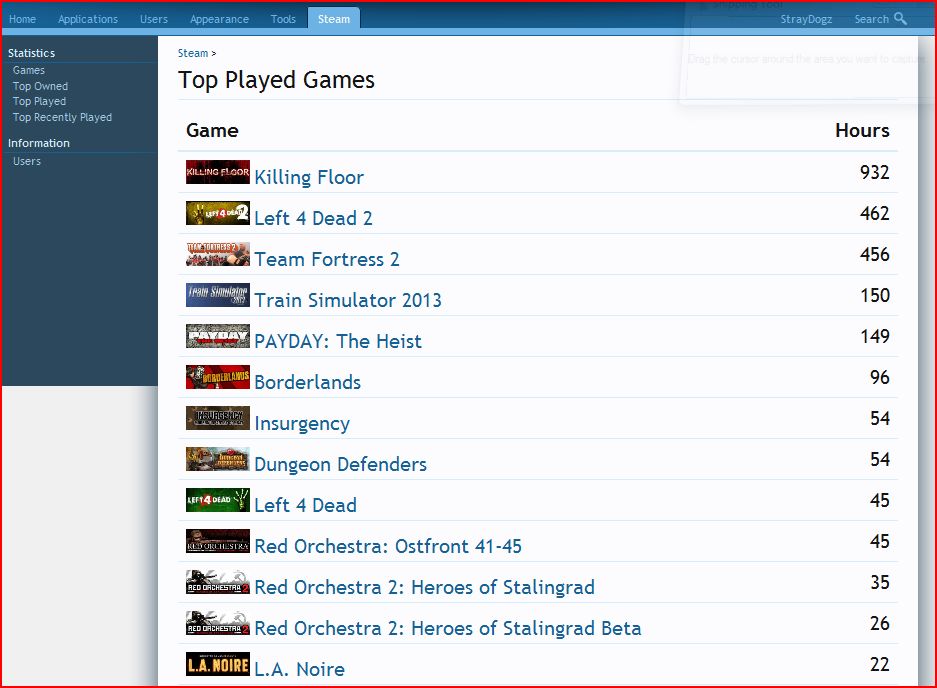The width and height of the screenshot is (937, 688).
Task: Go to the Home page
Action: 22,19
